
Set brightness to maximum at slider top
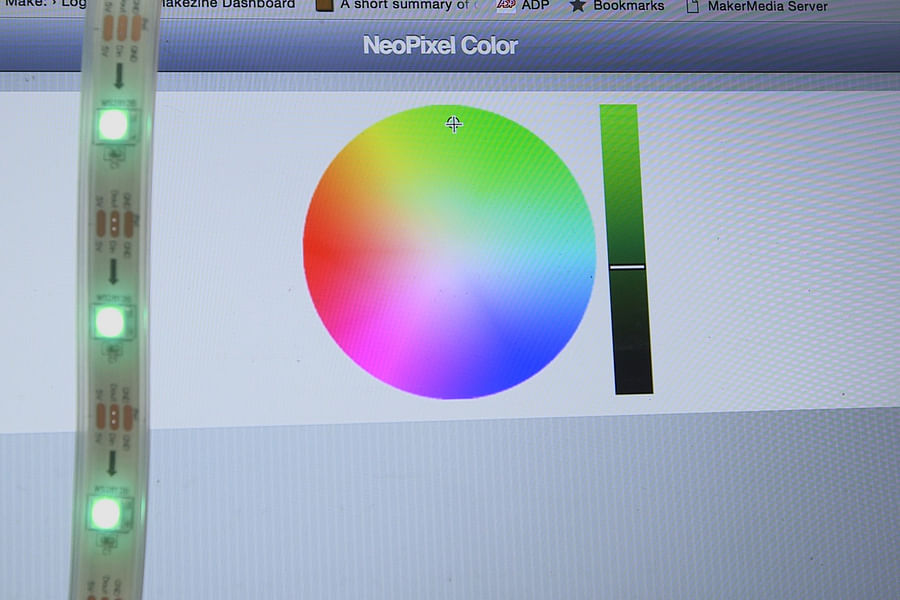tap(619, 110)
